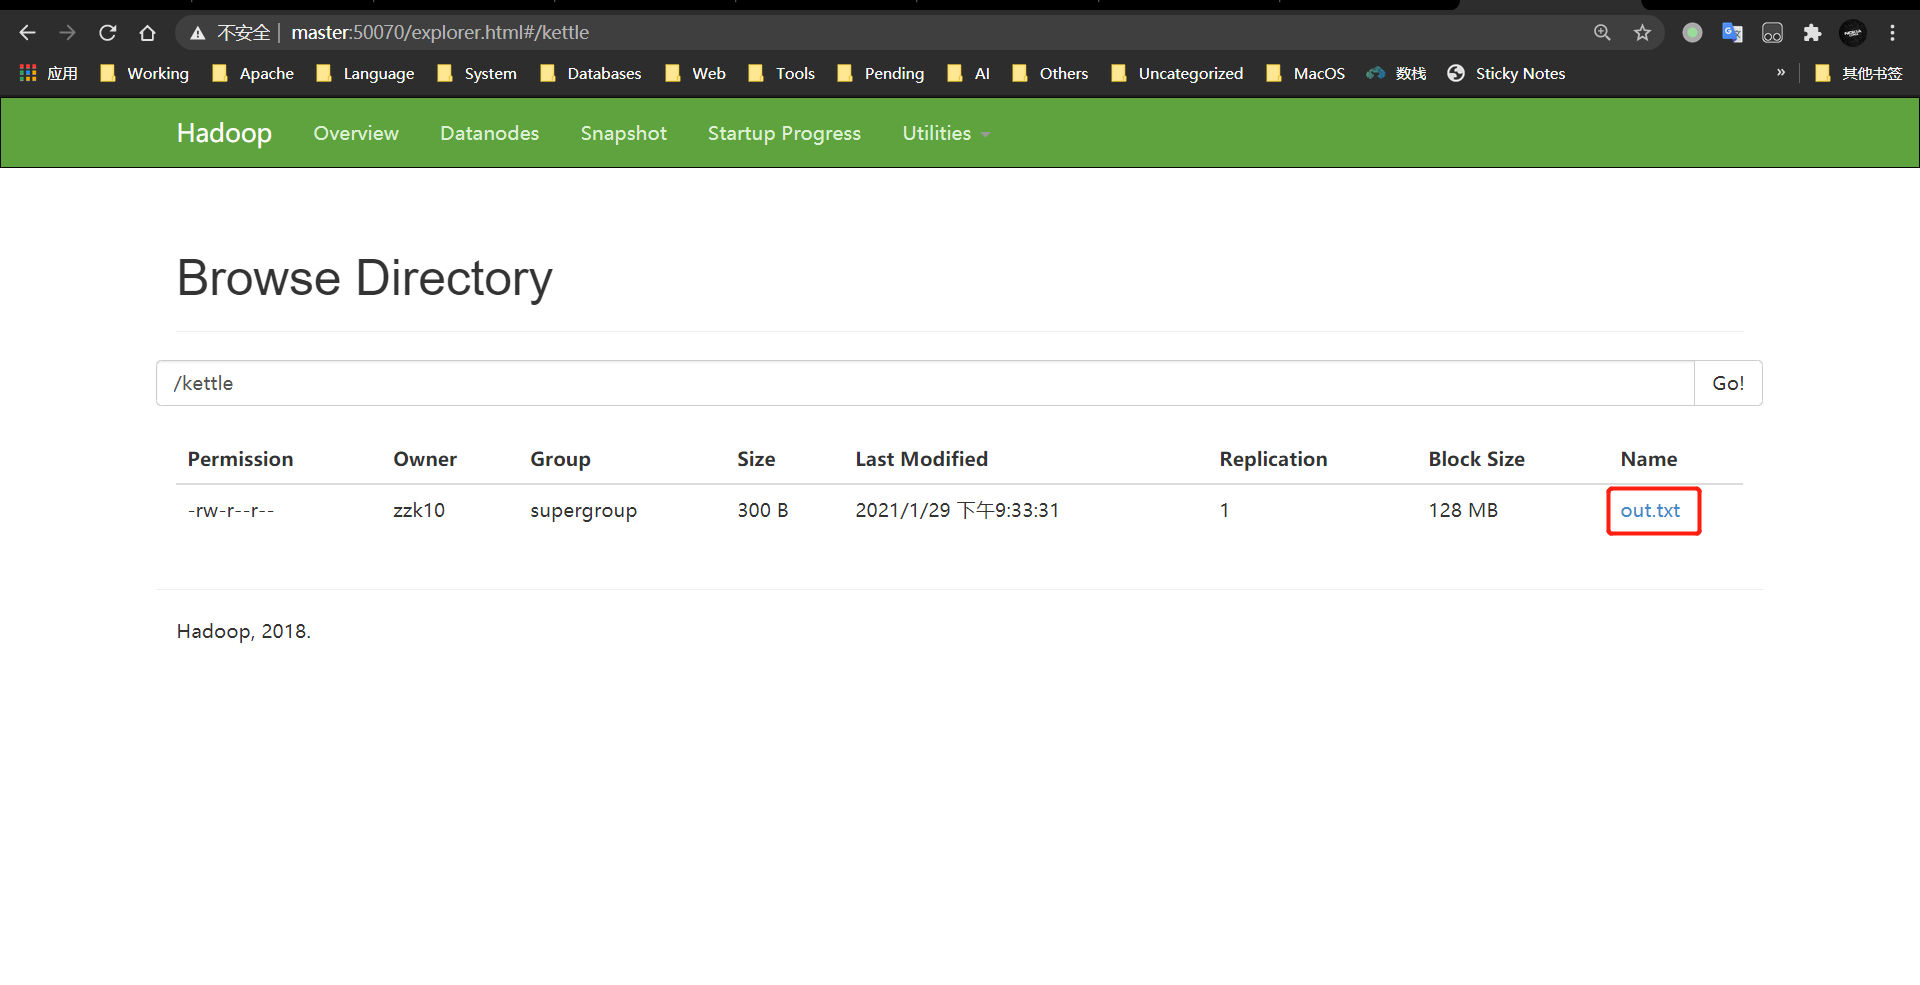
Task: Open the apps grid shortcut in bookmarks bar
Action: pos(28,73)
